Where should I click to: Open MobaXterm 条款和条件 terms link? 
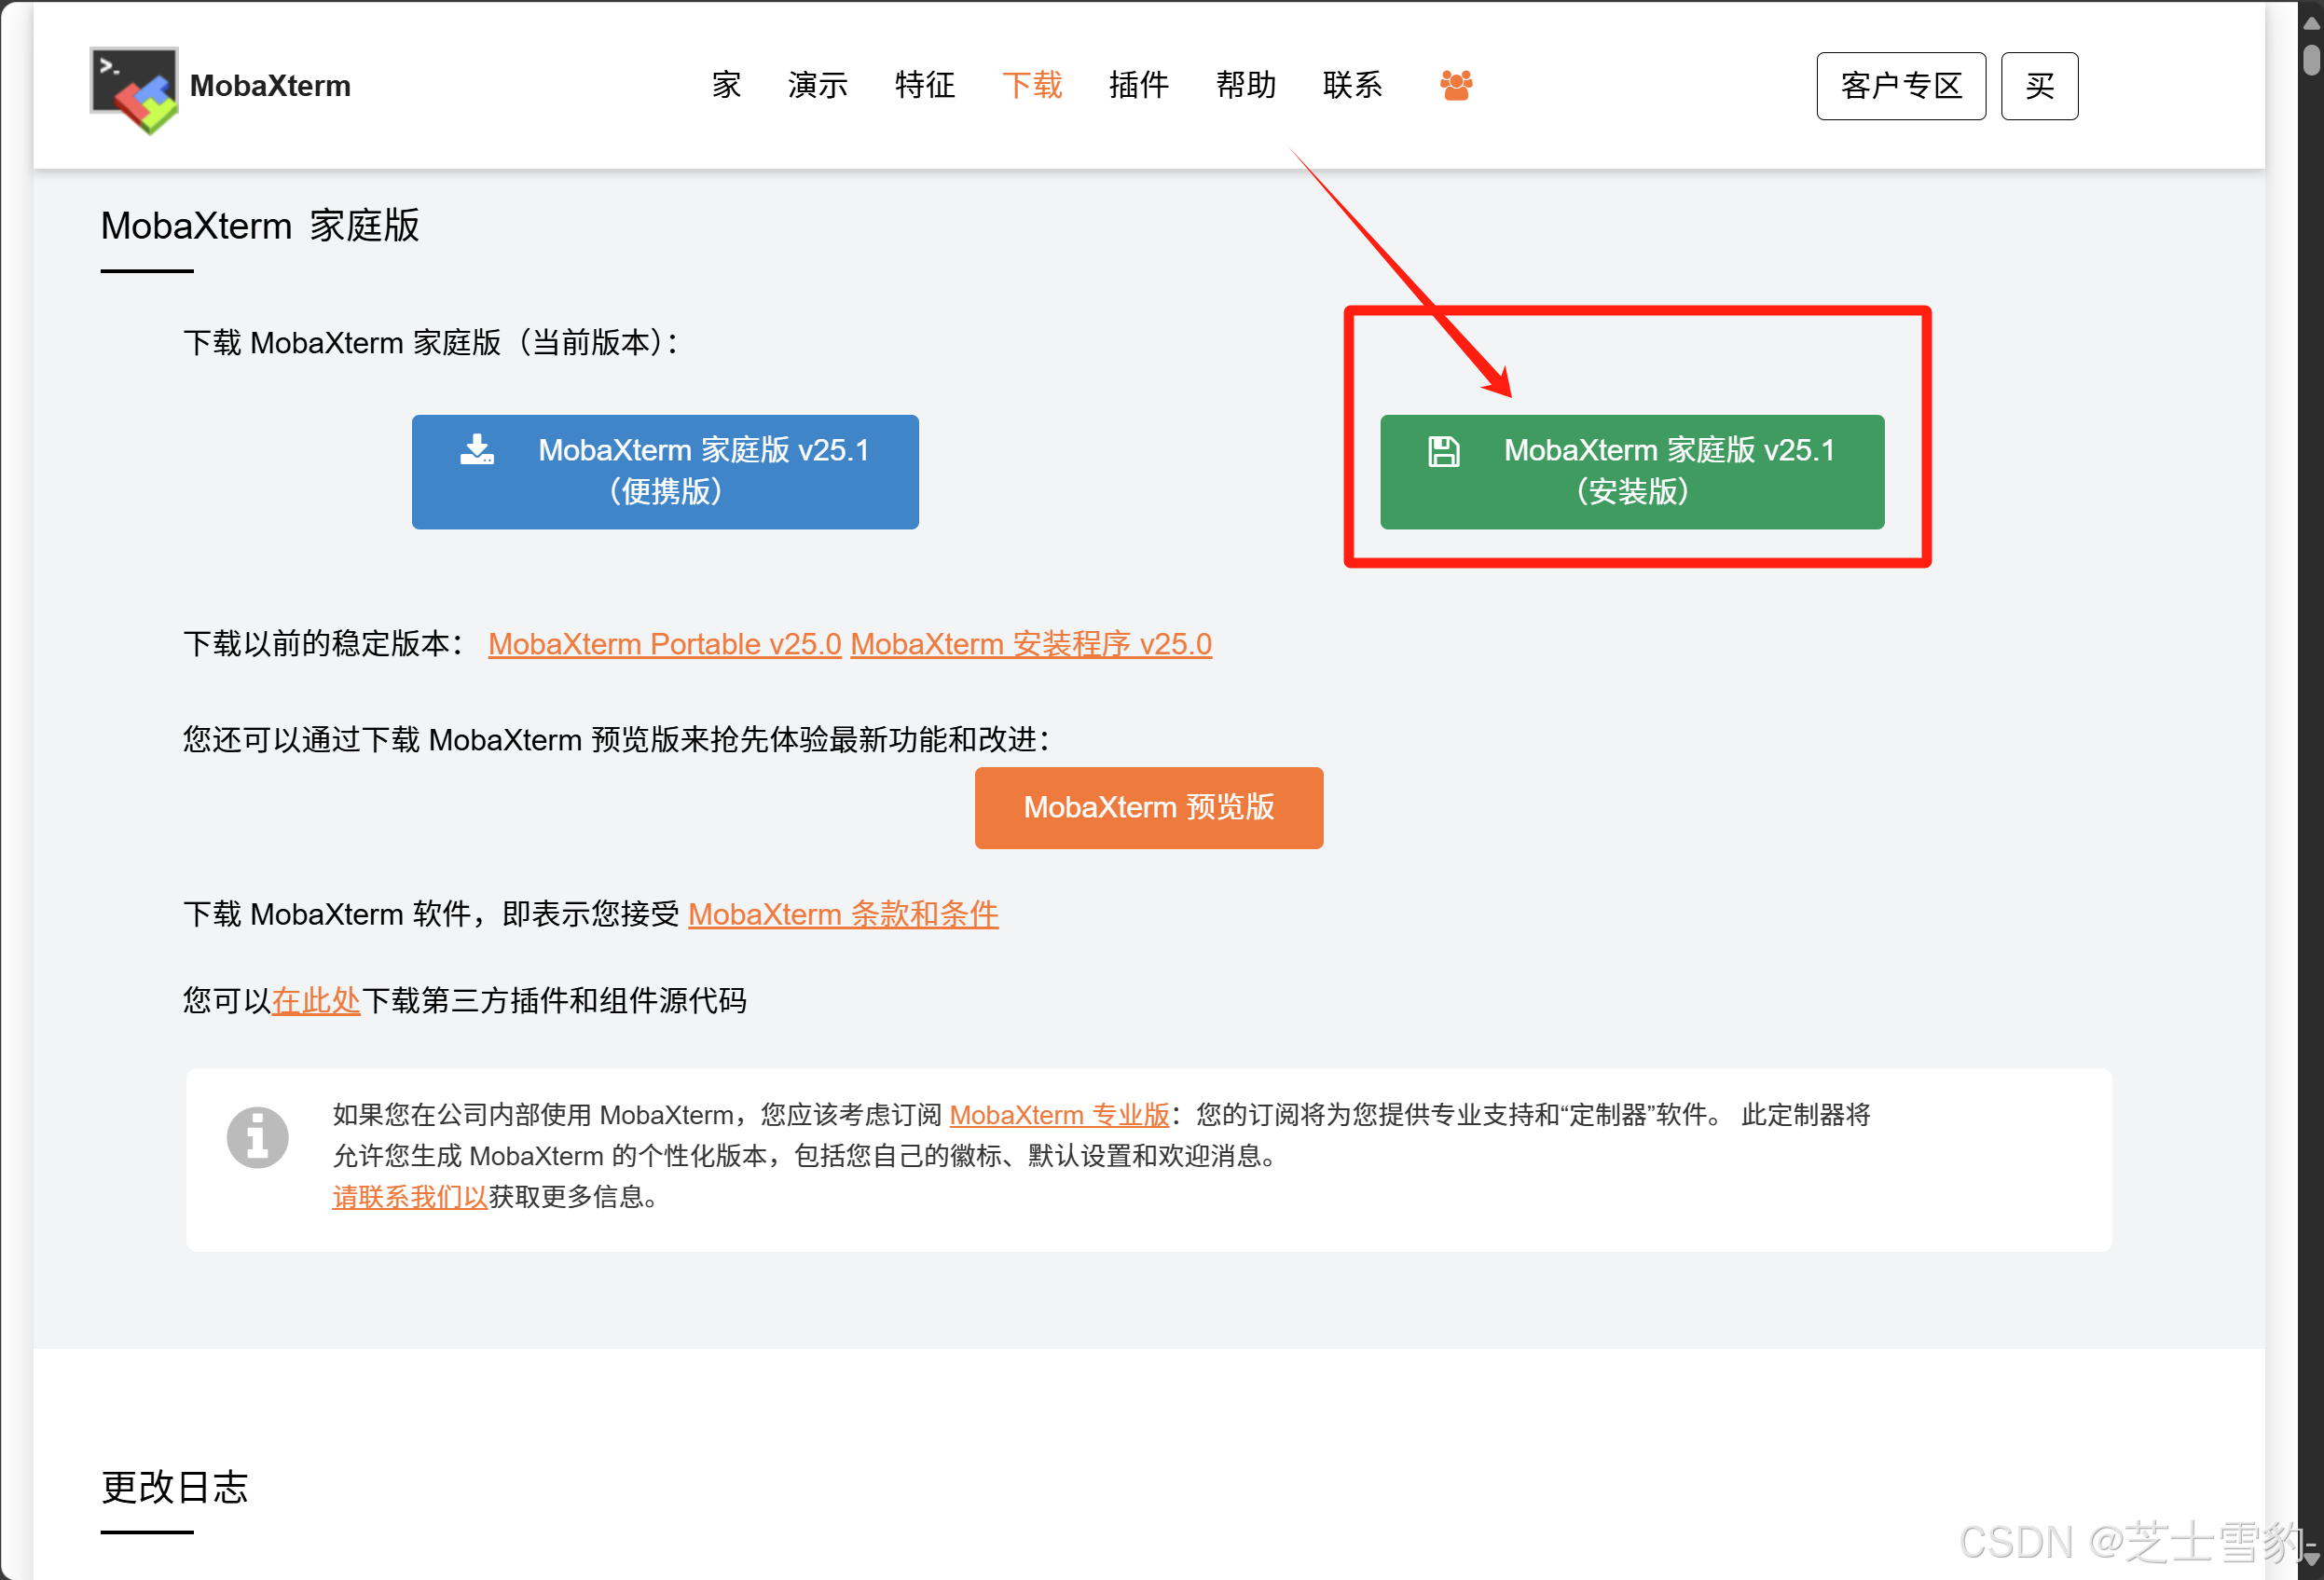pyautogui.click(x=842, y=914)
